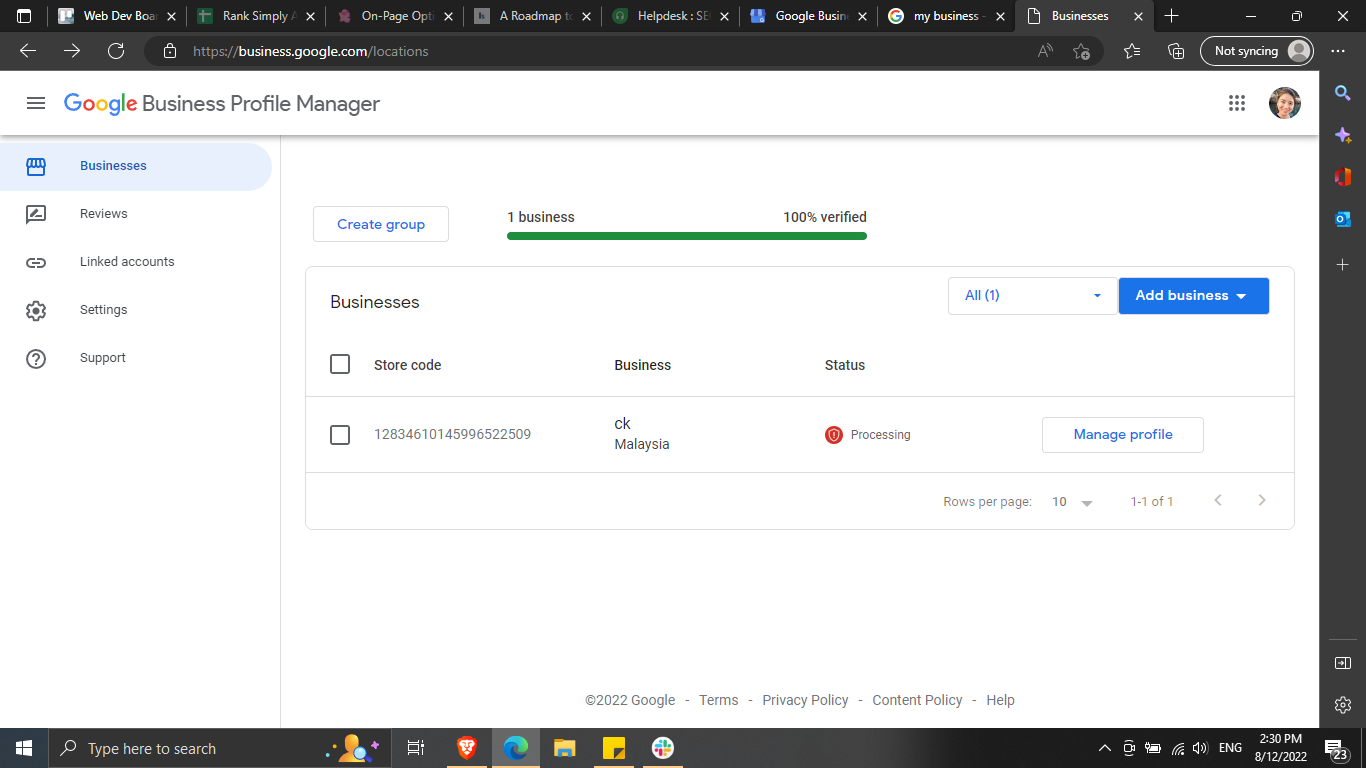Tick the select-all checkbox in header

pos(340,365)
